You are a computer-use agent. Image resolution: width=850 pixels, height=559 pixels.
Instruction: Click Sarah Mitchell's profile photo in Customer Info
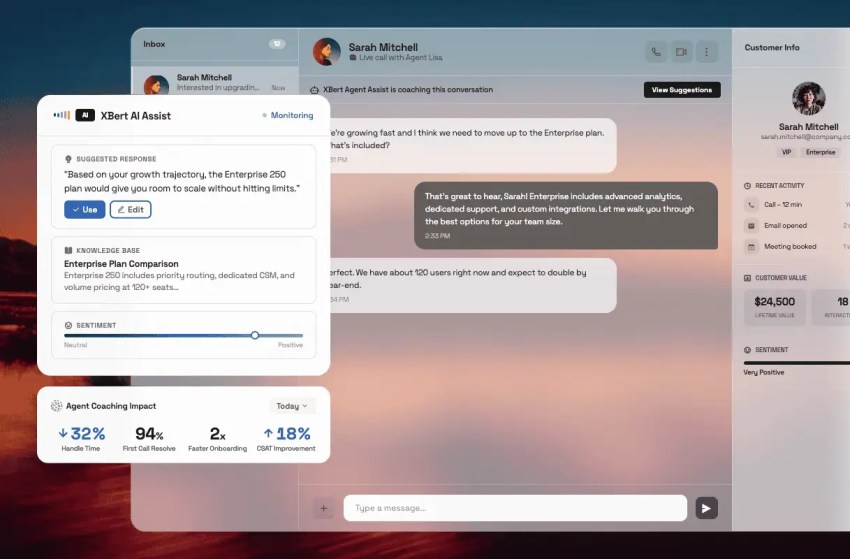point(808,99)
